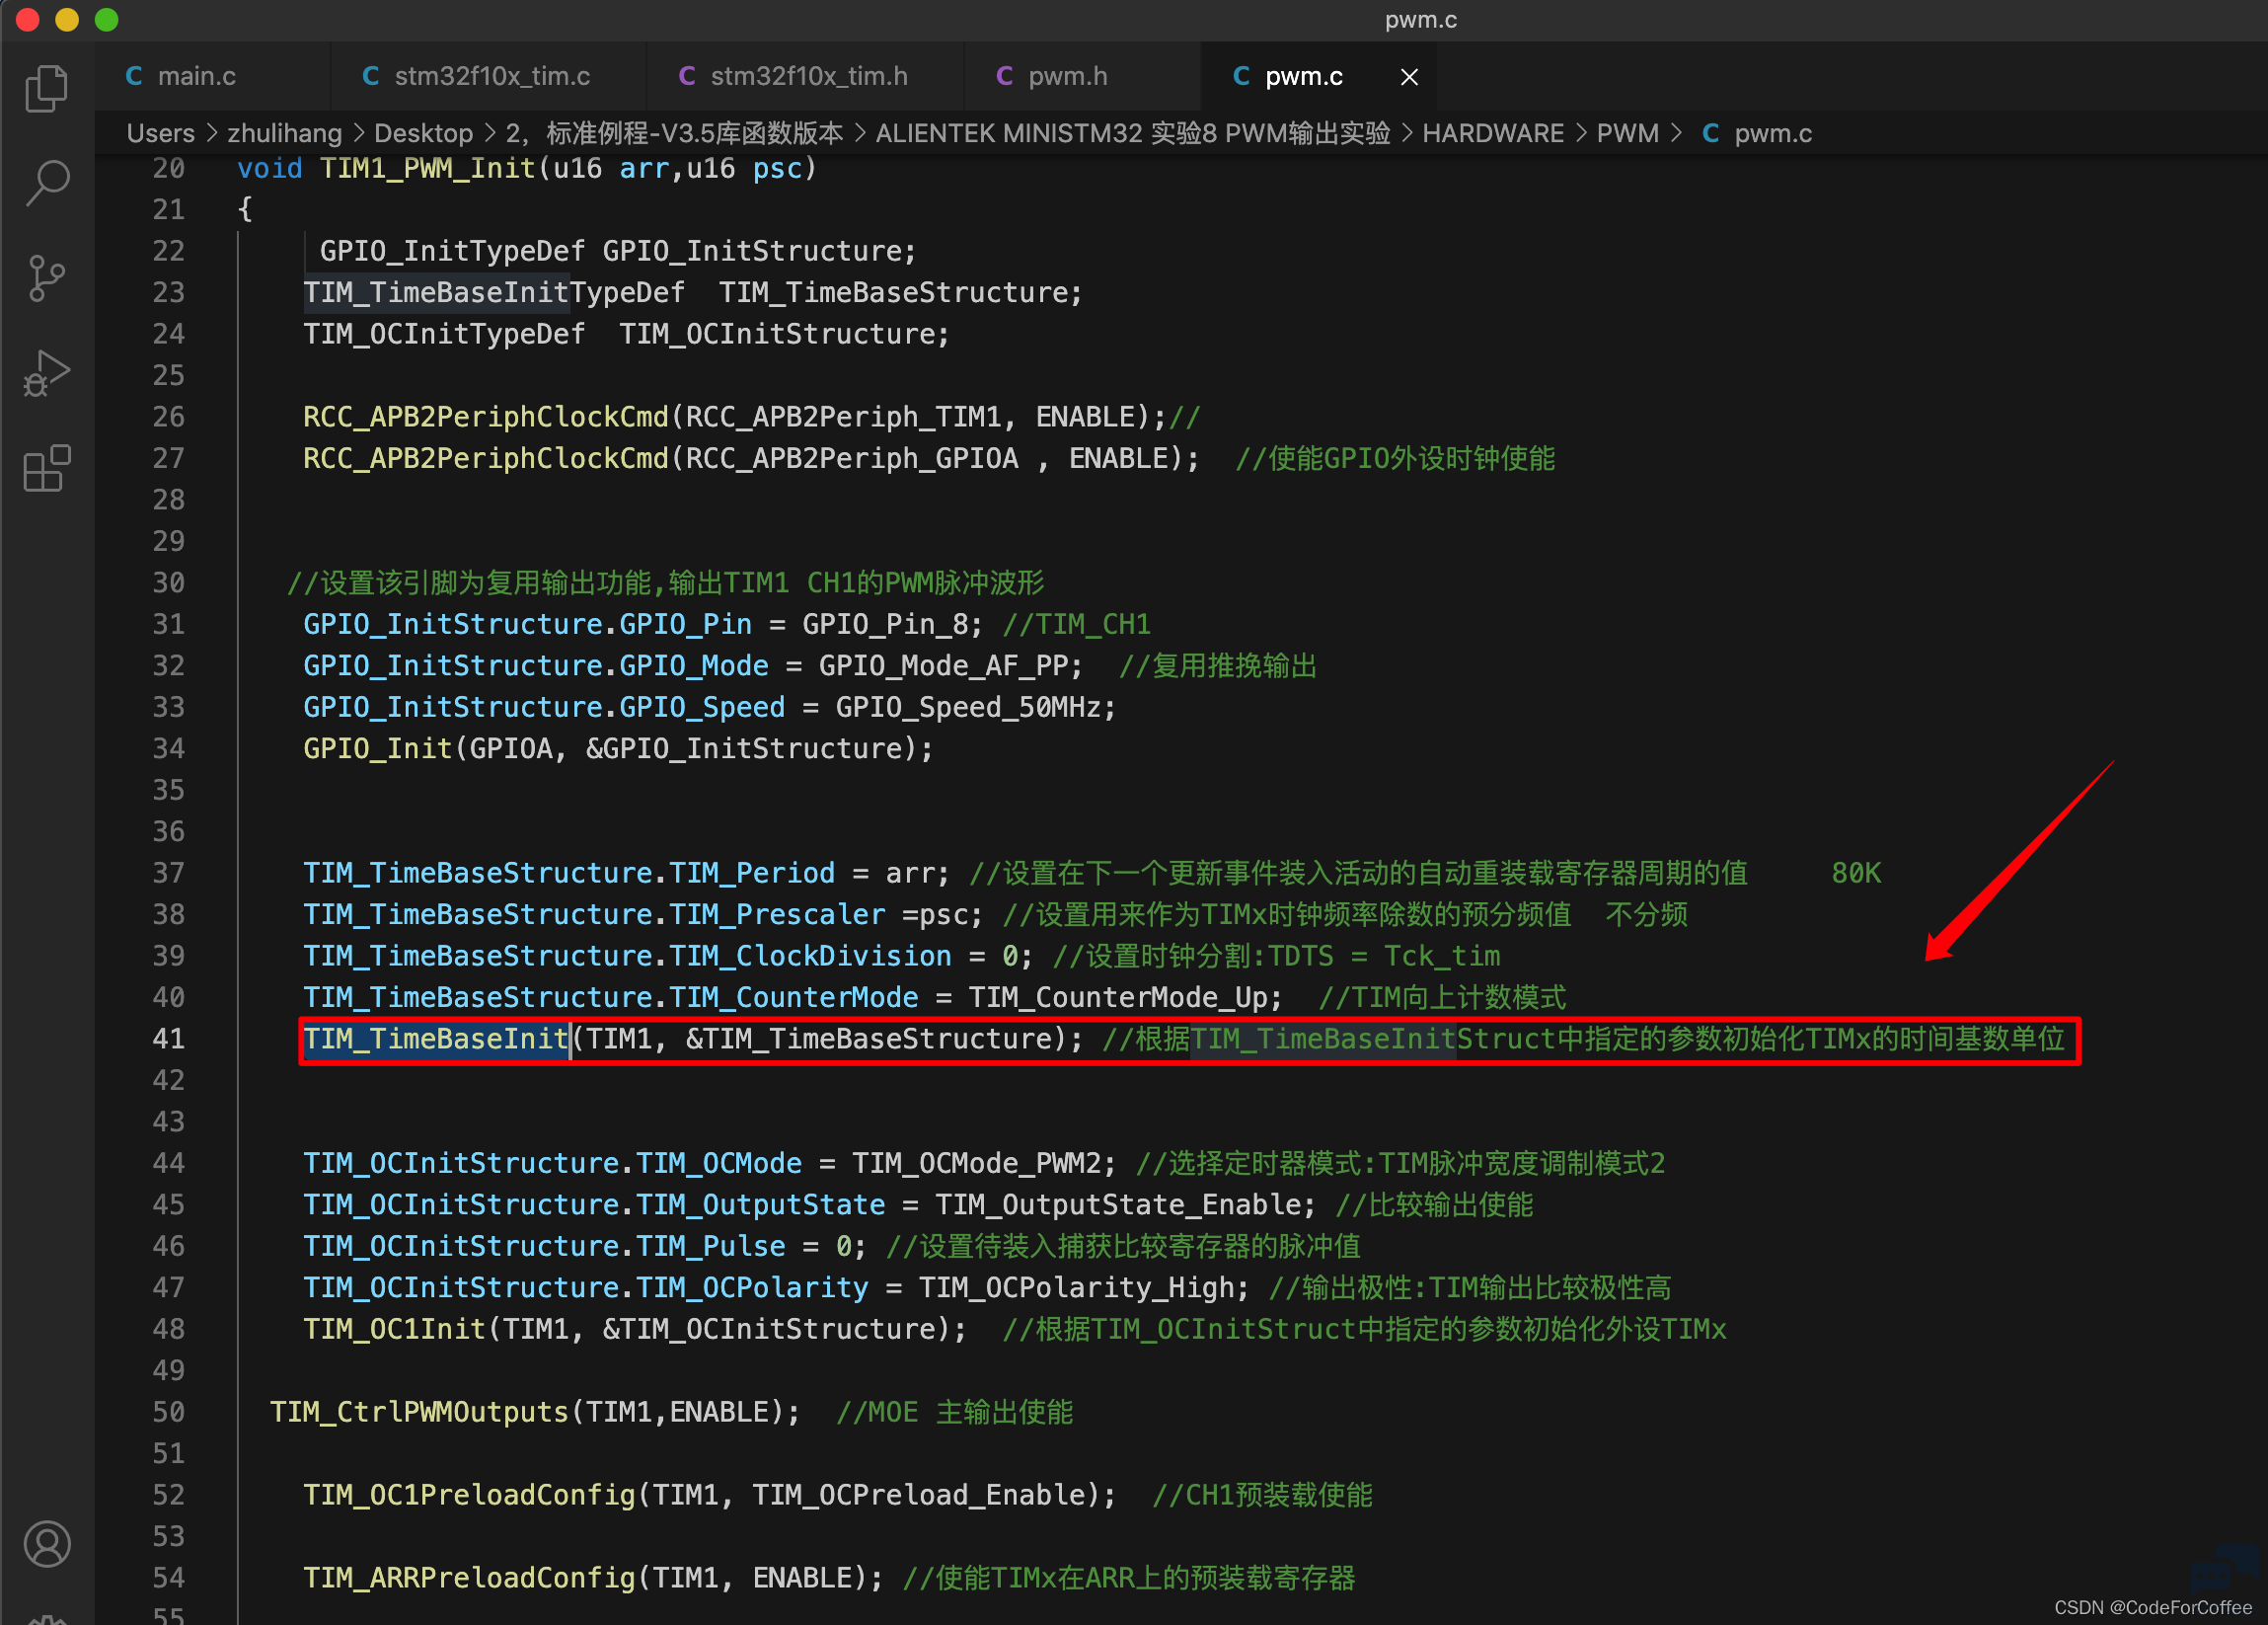2268x1625 pixels.
Task: Click the green macOS fullscreen button
Action: point(106,20)
